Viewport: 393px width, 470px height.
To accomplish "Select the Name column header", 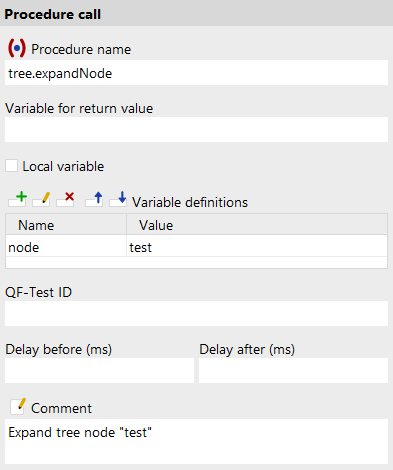I will [66, 225].
